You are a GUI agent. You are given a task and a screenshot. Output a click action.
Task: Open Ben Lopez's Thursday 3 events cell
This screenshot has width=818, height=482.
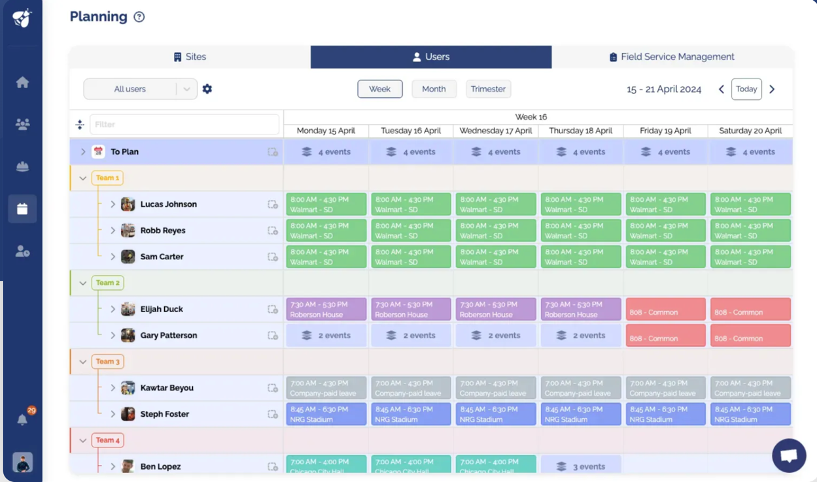581,465
